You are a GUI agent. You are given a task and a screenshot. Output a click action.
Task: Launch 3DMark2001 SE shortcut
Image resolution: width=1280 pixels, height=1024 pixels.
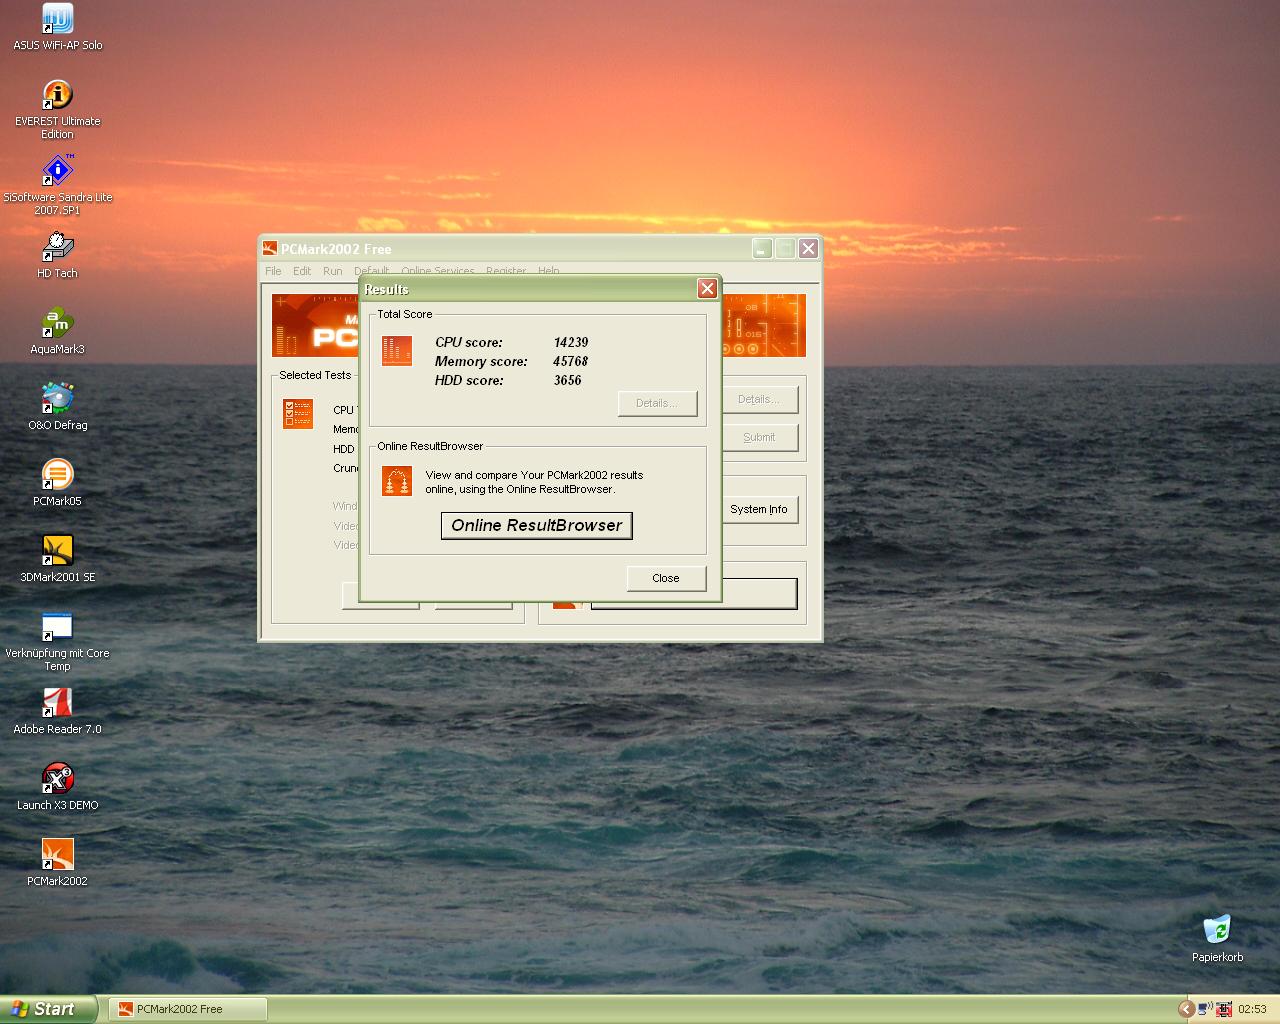click(x=57, y=551)
